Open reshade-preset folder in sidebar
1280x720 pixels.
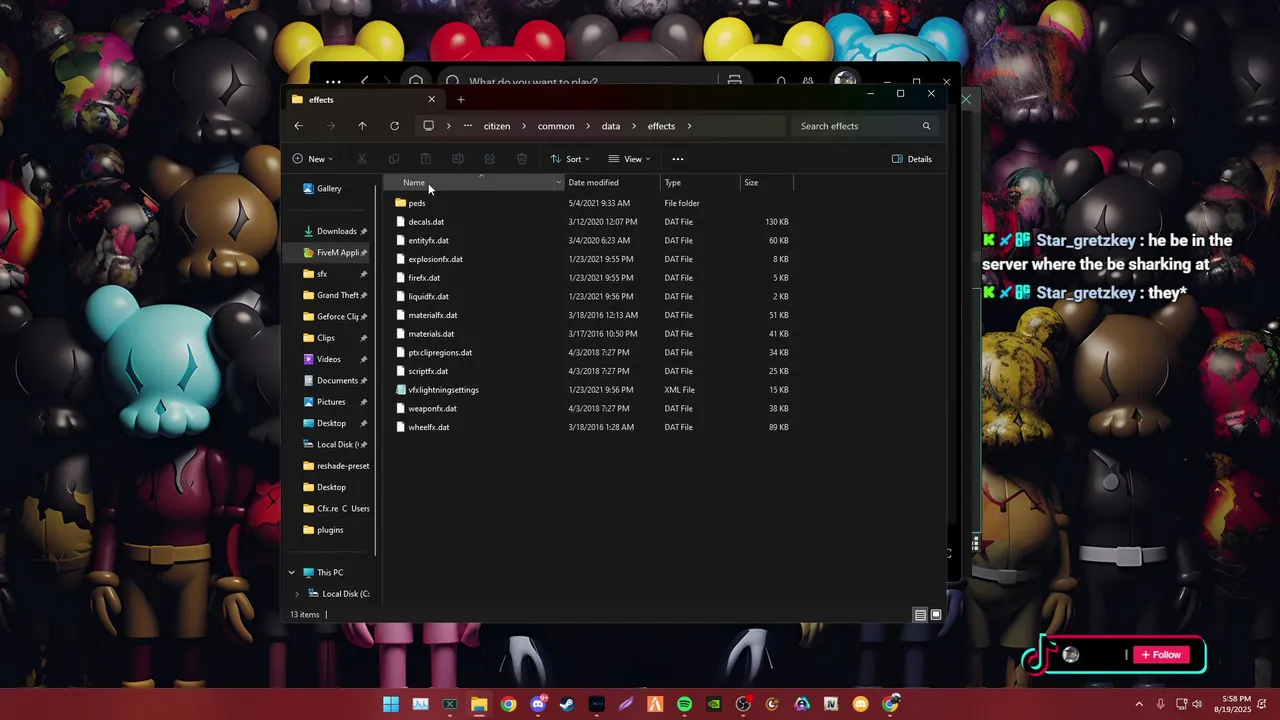(336, 466)
